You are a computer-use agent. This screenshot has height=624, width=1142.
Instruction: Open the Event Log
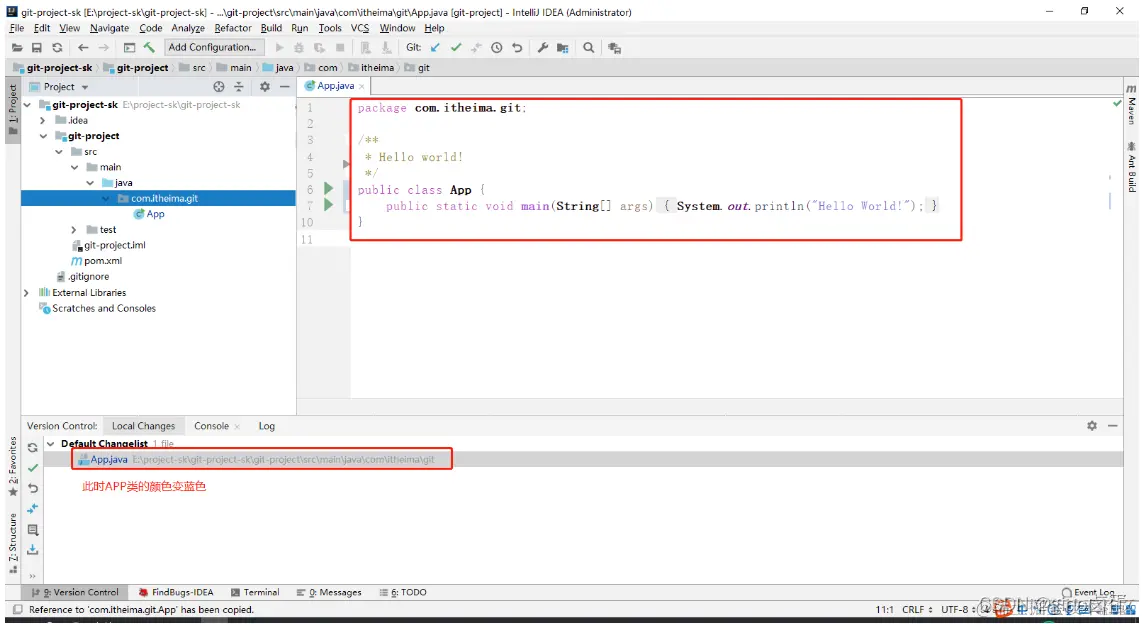1088,593
